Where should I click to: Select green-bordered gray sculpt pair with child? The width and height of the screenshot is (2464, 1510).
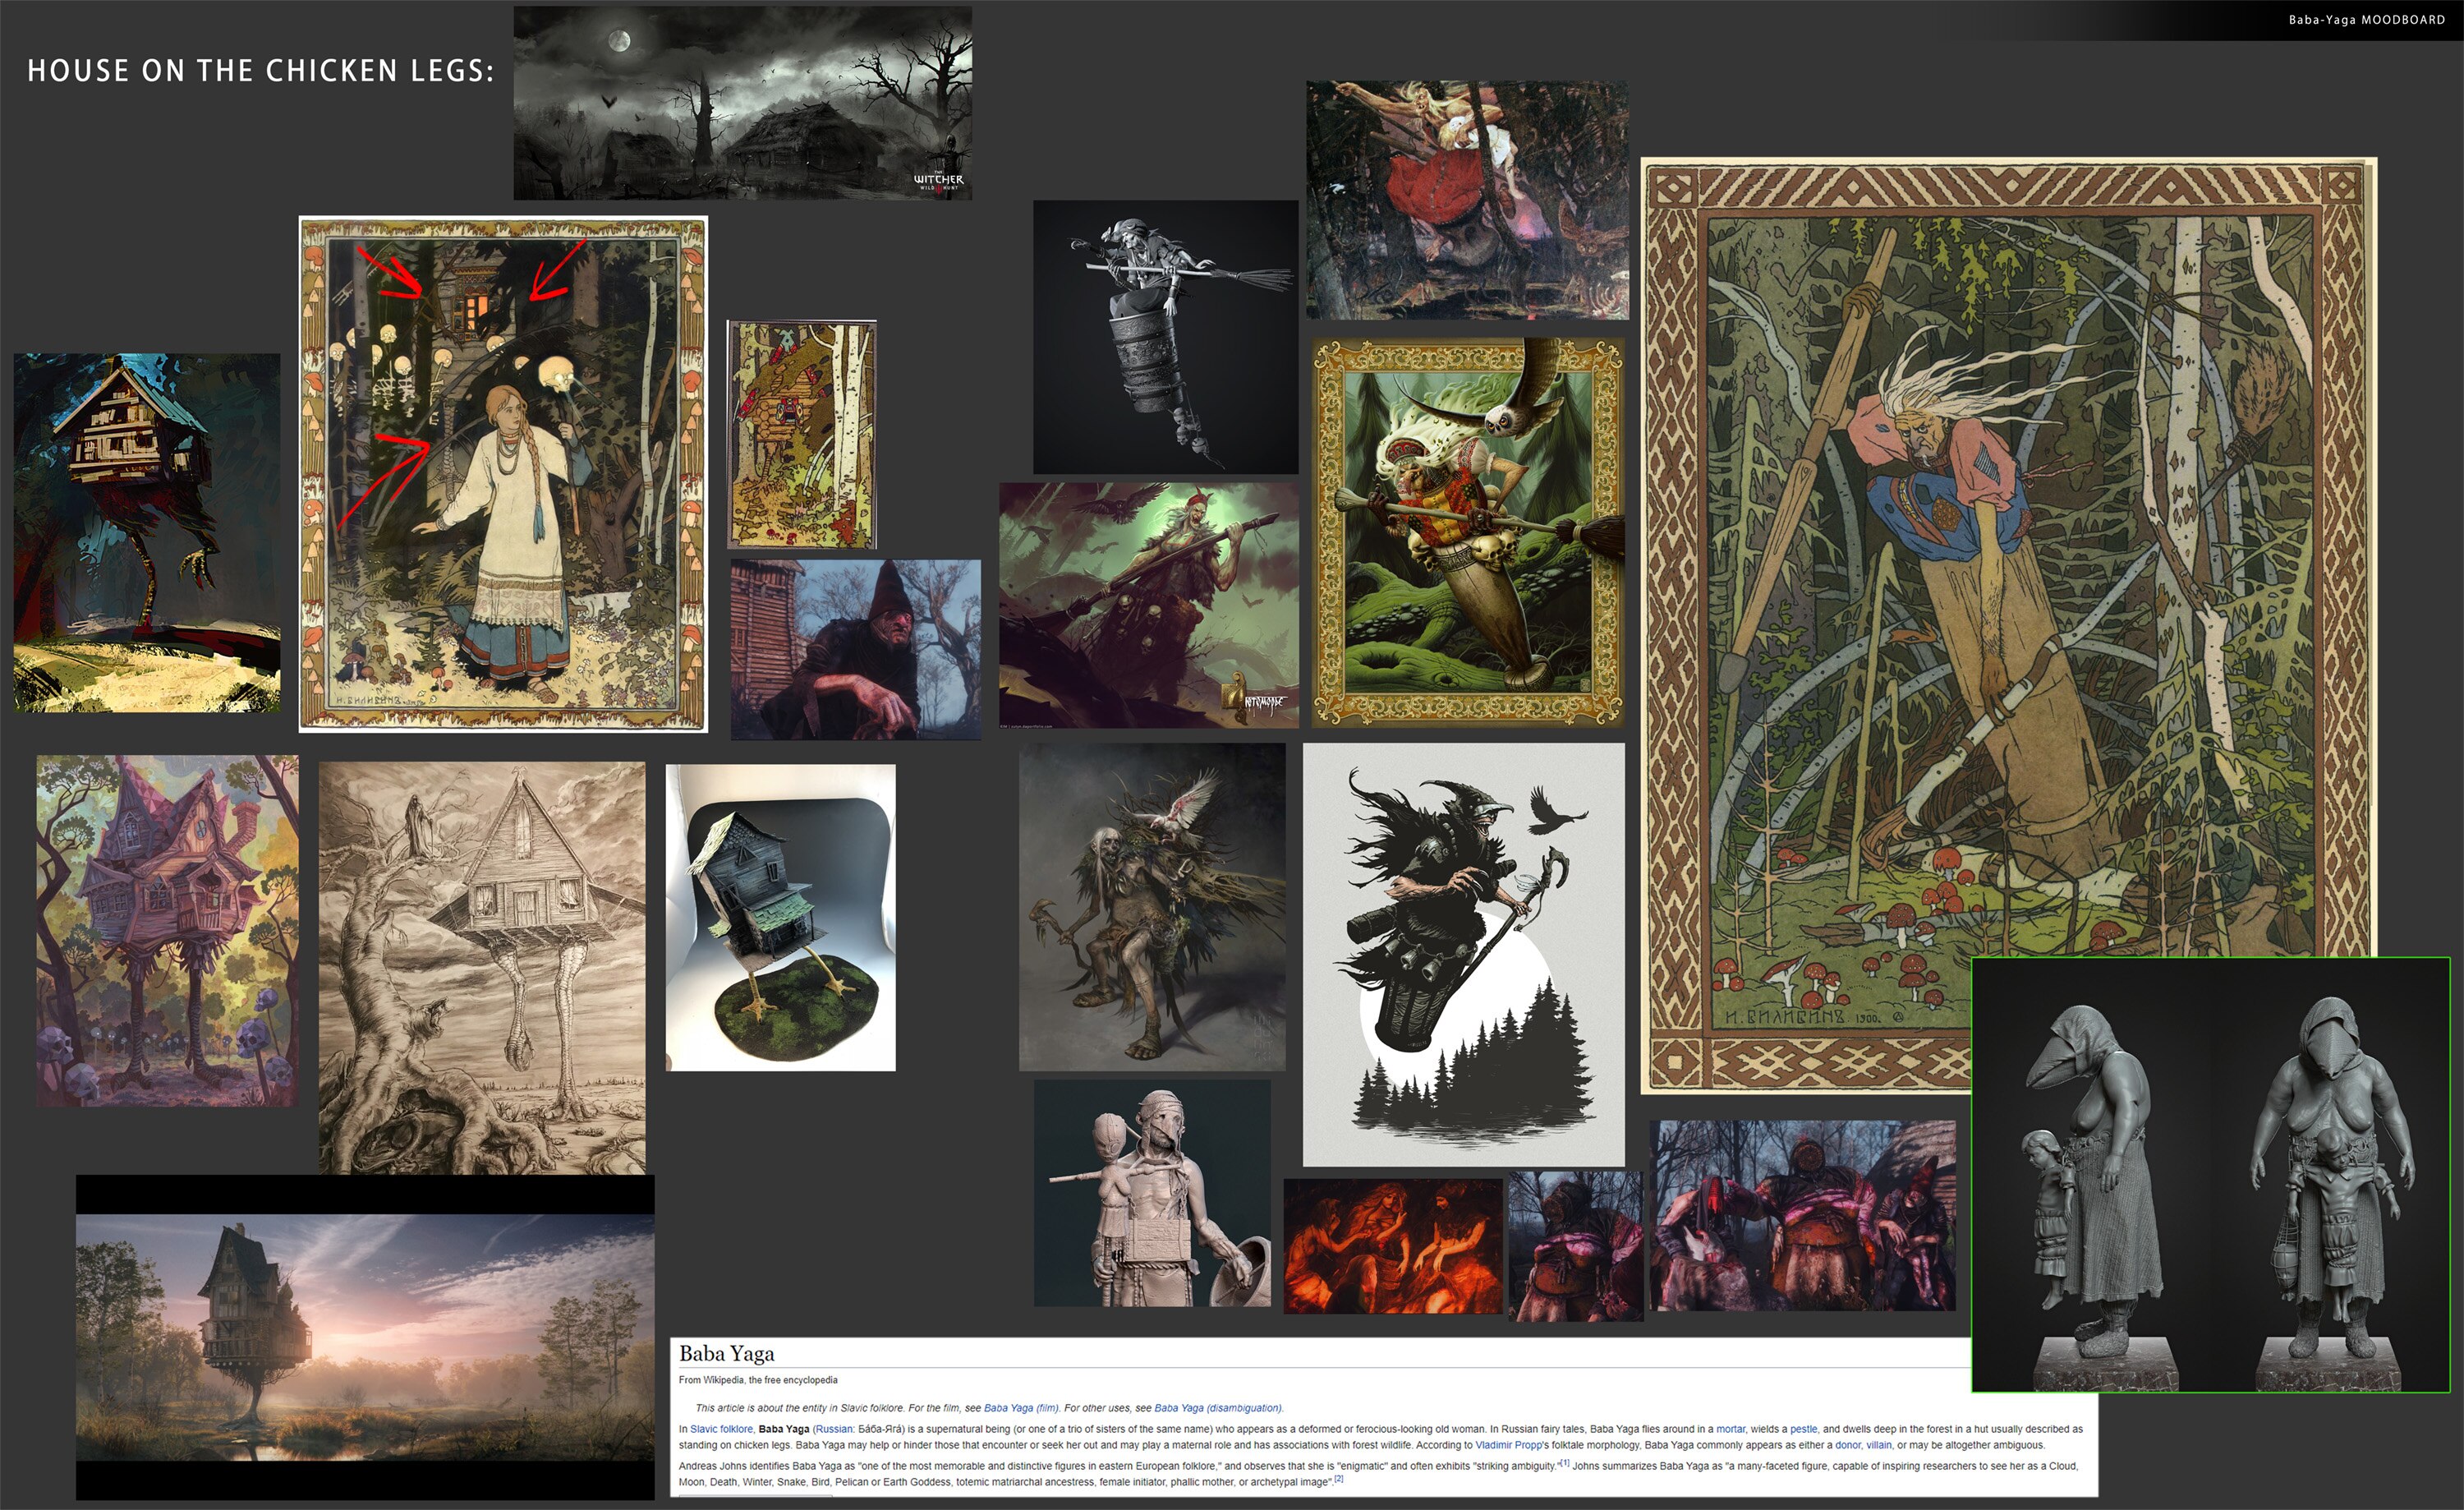pos(2211,1175)
